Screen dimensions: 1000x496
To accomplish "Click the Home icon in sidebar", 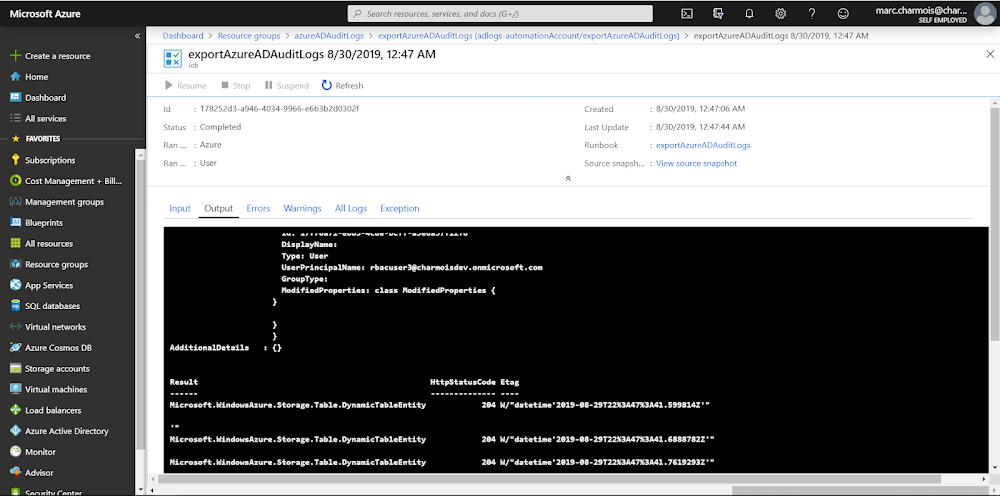I will (16, 77).
